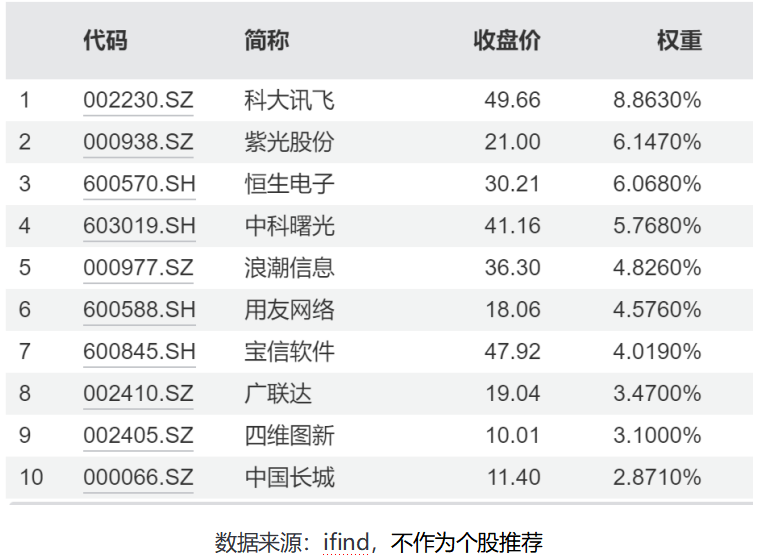Click the 恒生电子 stock name
Viewport: 761px width, 555px height.
(289, 185)
